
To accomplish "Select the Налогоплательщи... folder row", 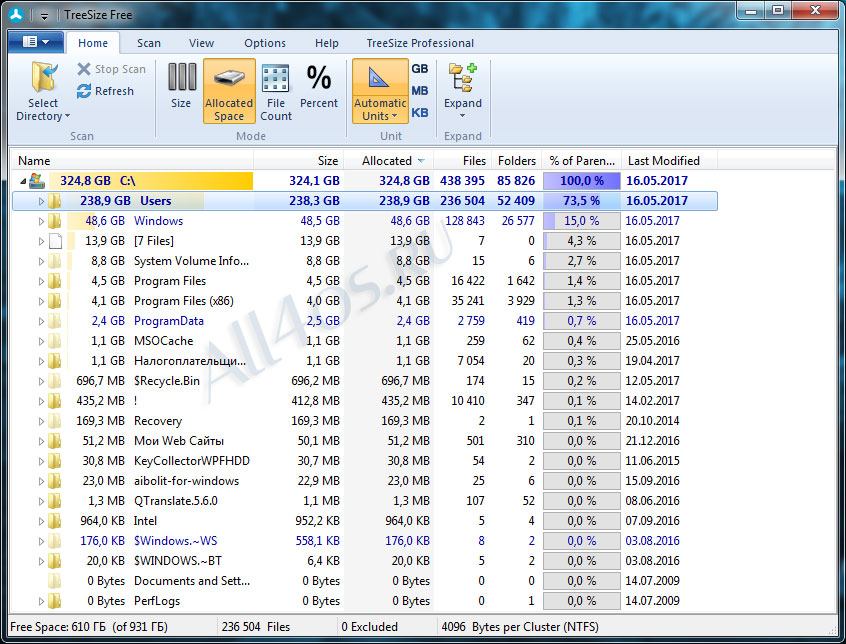I will pos(364,361).
